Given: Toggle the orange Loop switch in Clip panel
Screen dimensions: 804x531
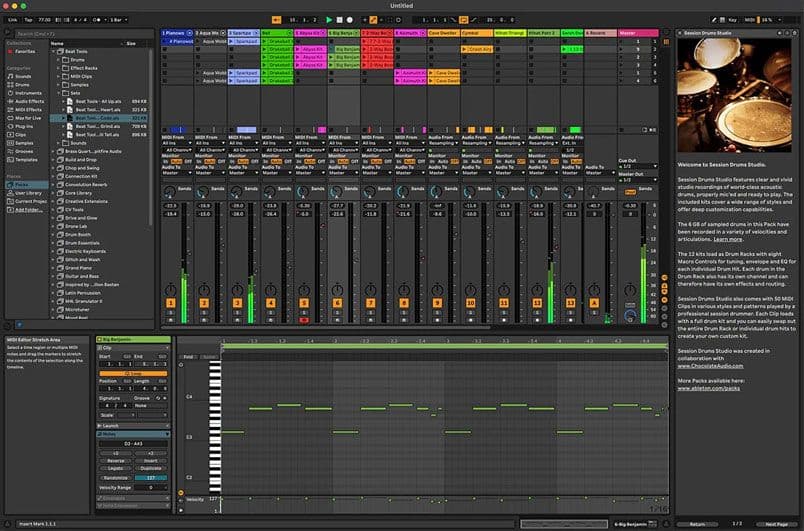Looking at the screenshot, I should tap(133, 374).
